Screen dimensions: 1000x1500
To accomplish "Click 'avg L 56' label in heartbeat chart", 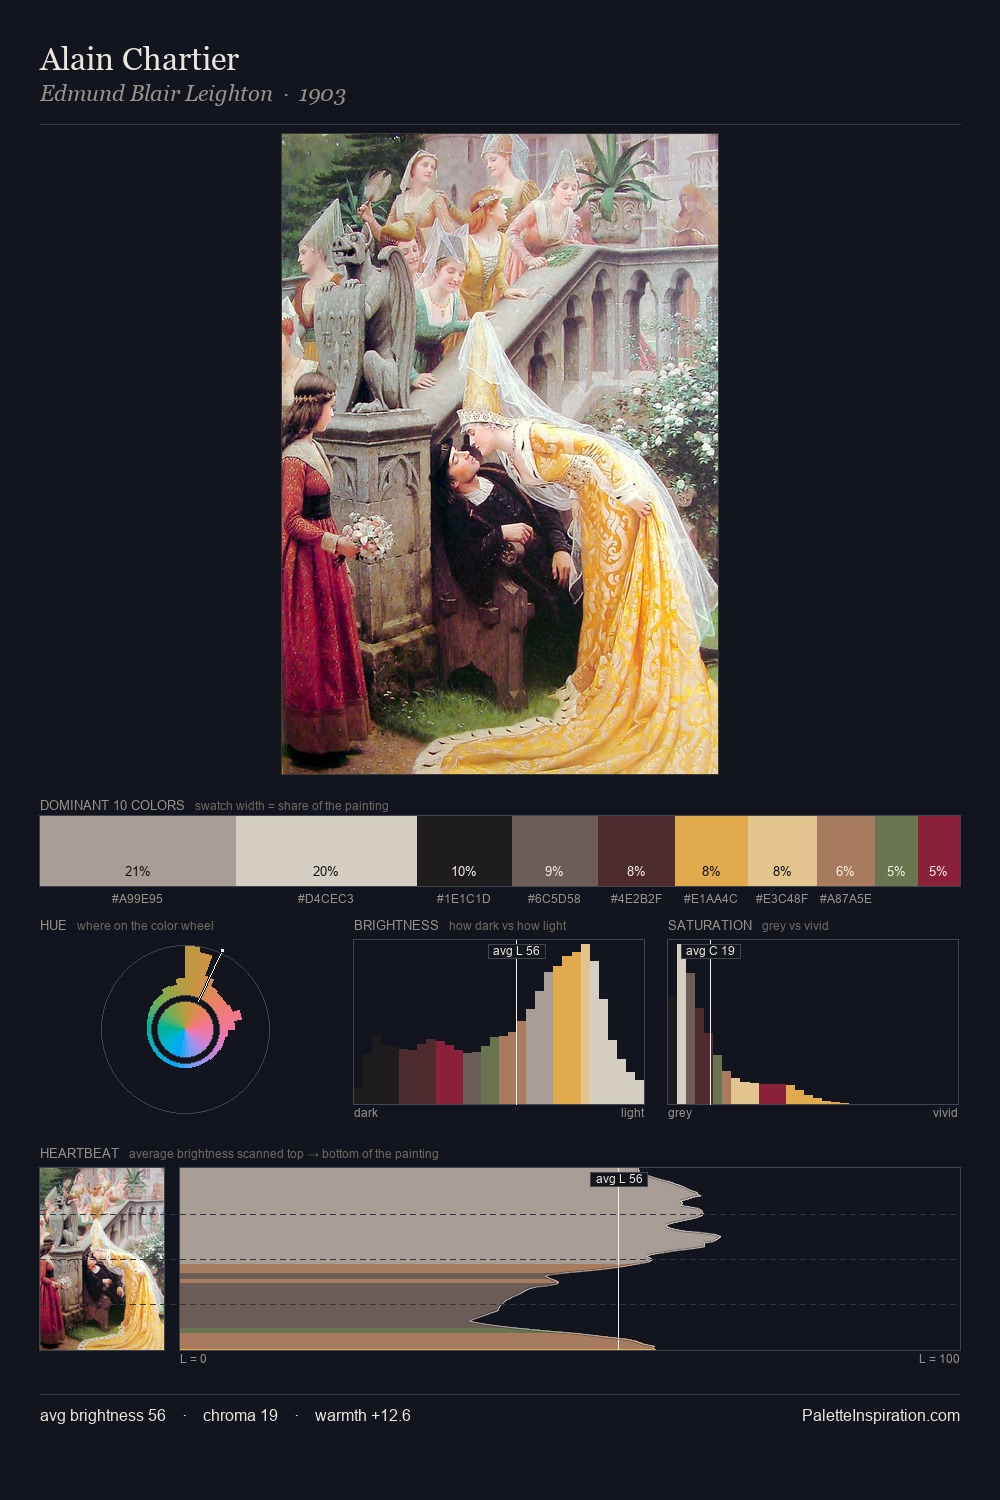I will (x=619, y=1179).
